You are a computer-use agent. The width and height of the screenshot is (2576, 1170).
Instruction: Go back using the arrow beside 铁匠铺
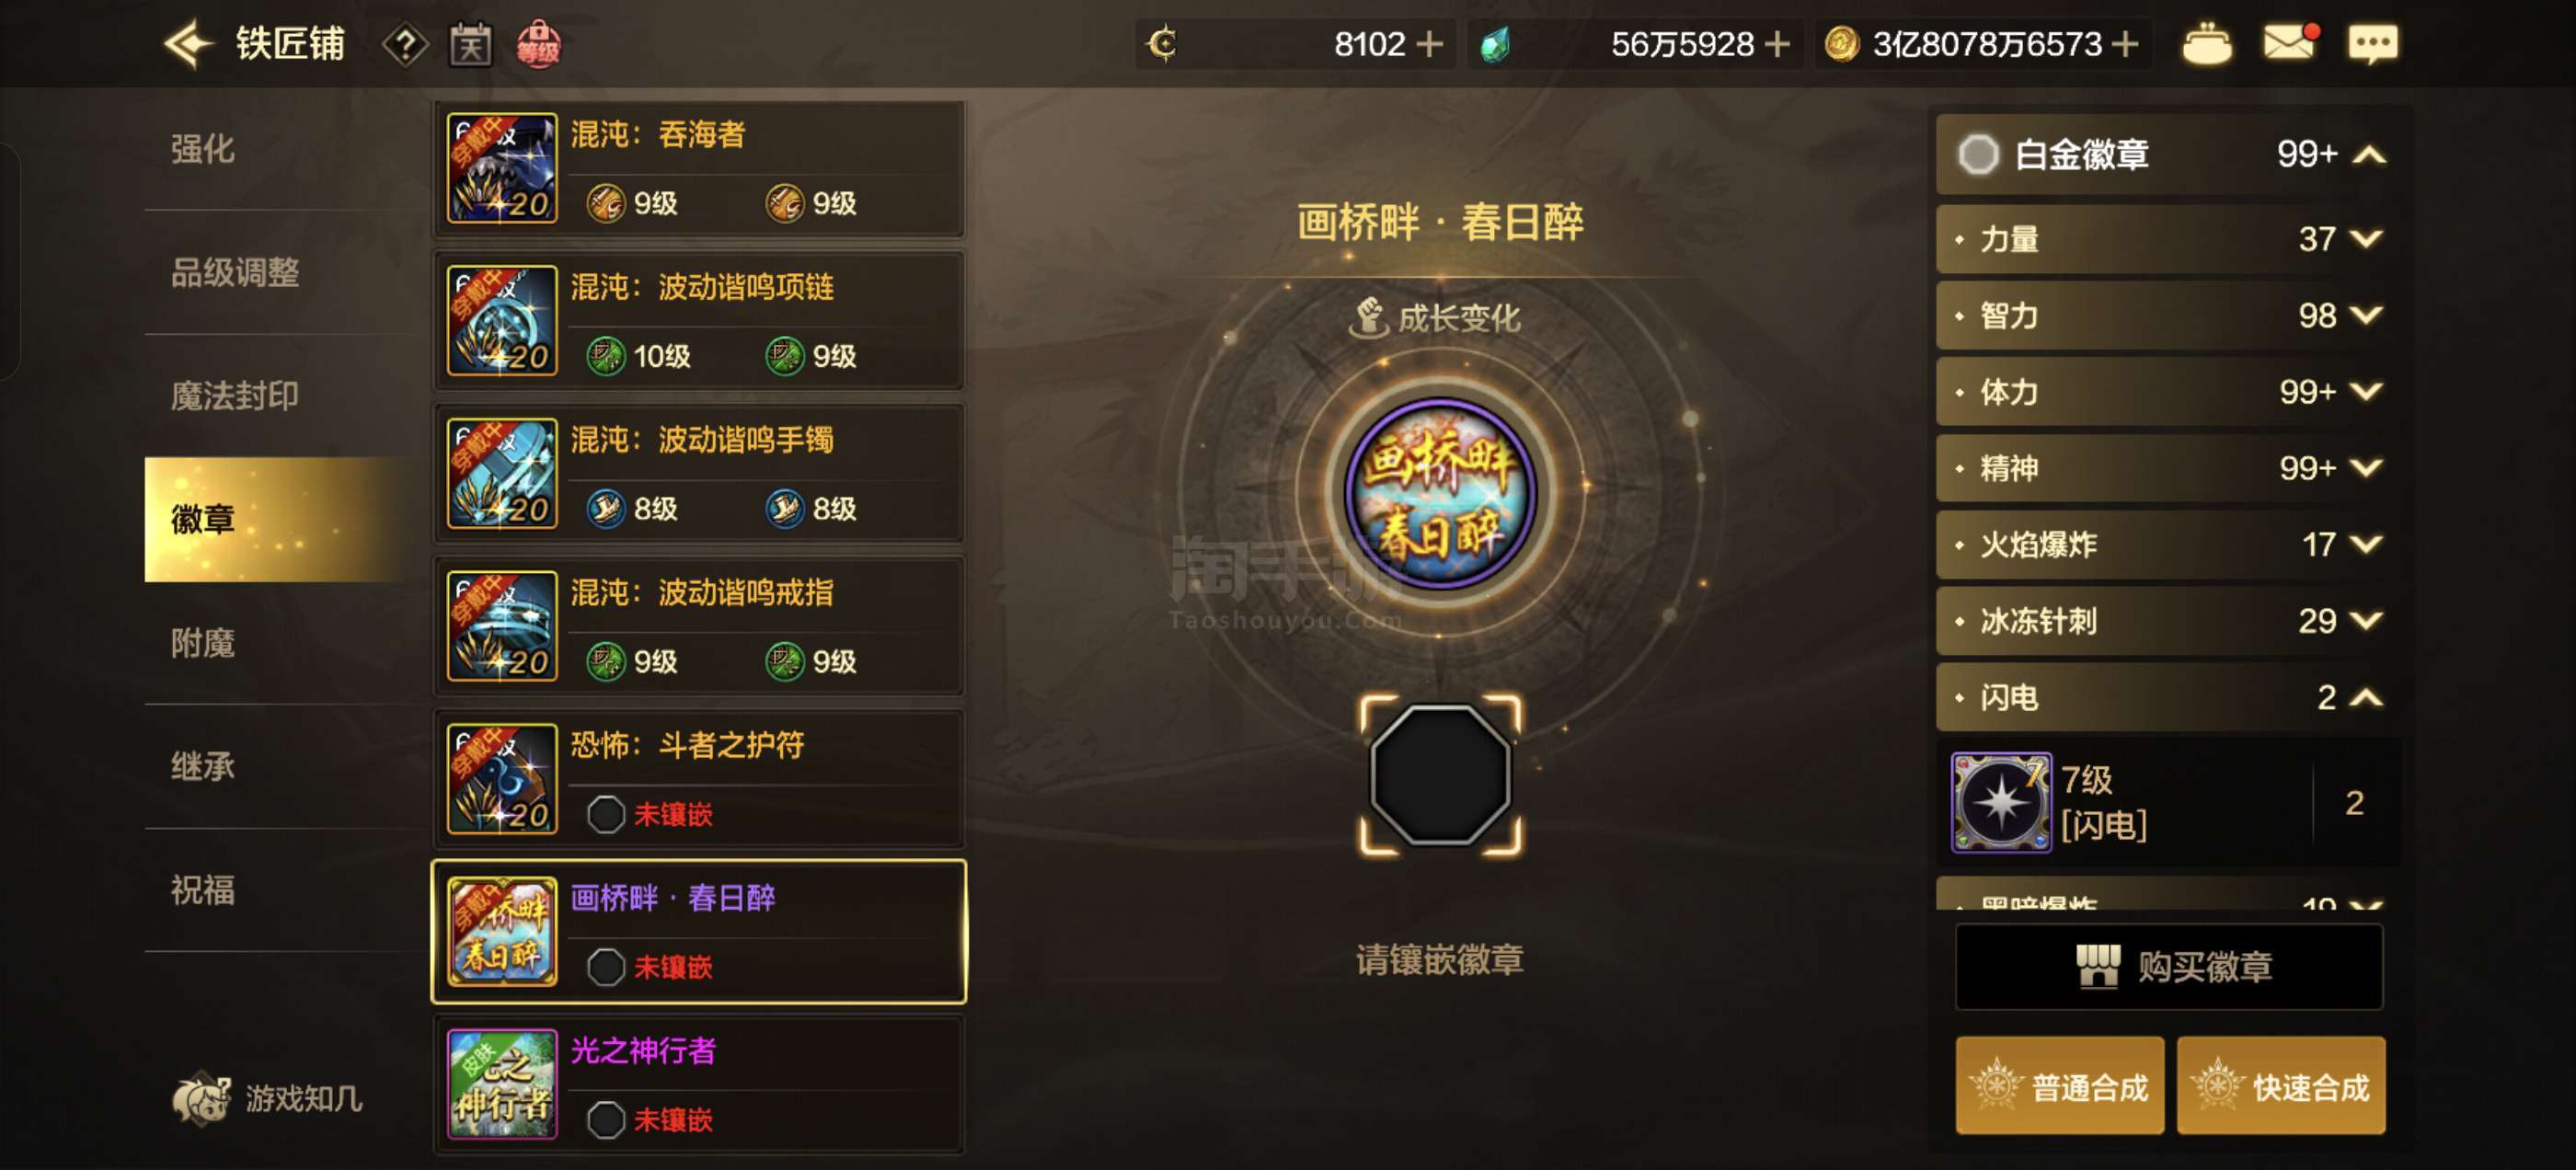[x=189, y=44]
